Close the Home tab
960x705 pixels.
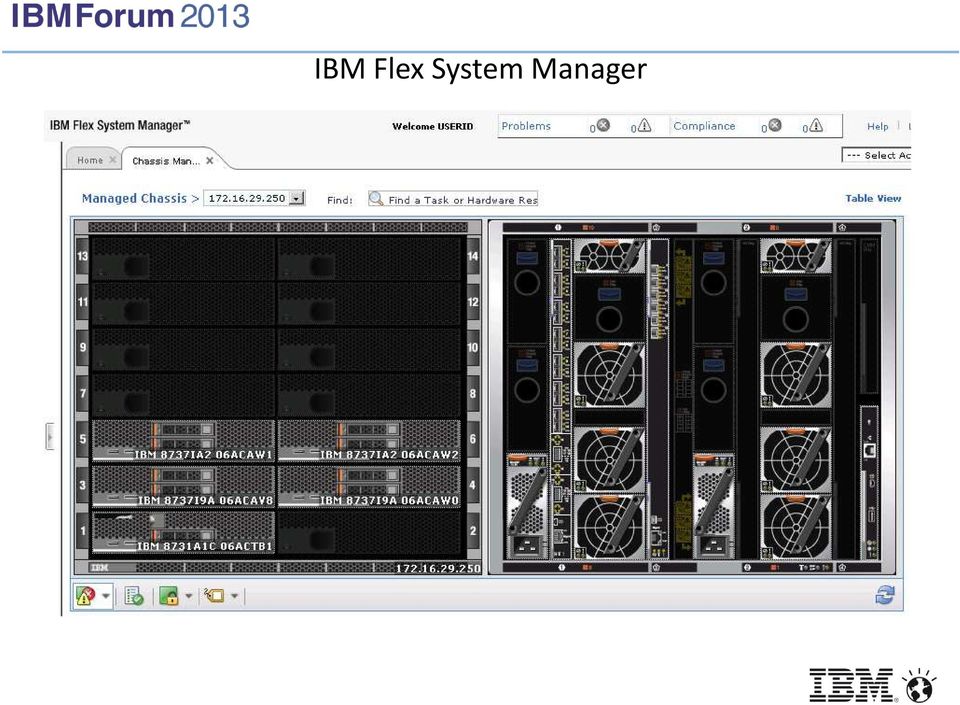click(113, 160)
